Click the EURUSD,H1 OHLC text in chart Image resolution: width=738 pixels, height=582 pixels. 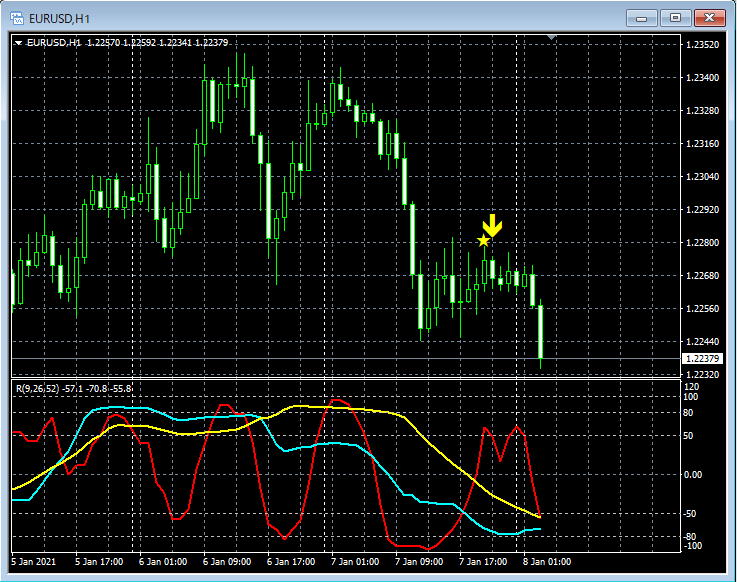click(128, 43)
